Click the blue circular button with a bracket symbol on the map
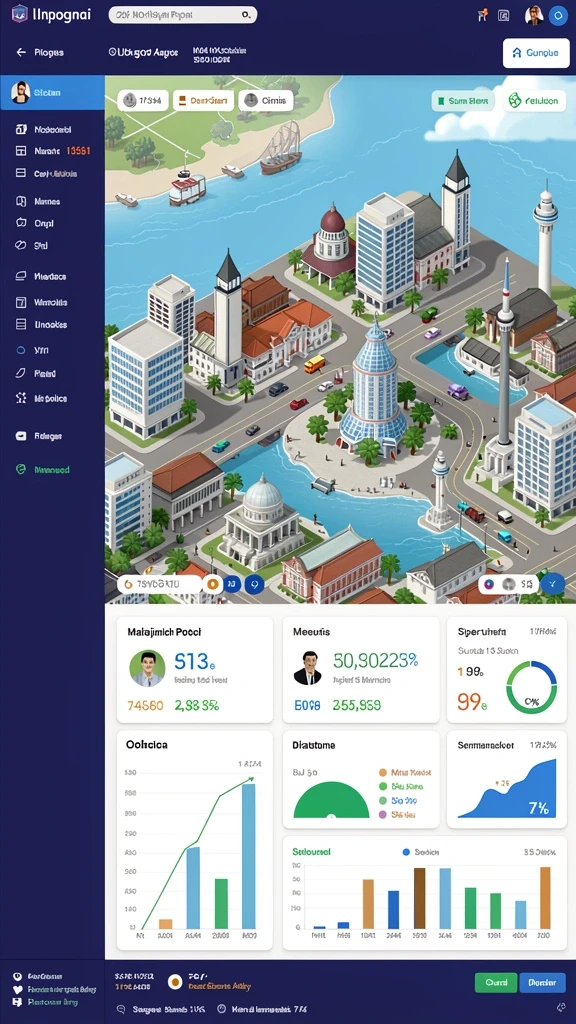Image resolution: width=576 pixels, height=1024 pixels. pyautogui.click(x=233, y=584)
